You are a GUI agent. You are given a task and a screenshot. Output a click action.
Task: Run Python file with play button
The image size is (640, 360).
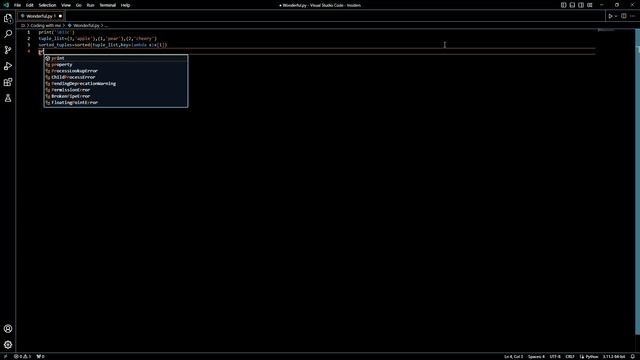pyautogui.click(x=610, y=16)
